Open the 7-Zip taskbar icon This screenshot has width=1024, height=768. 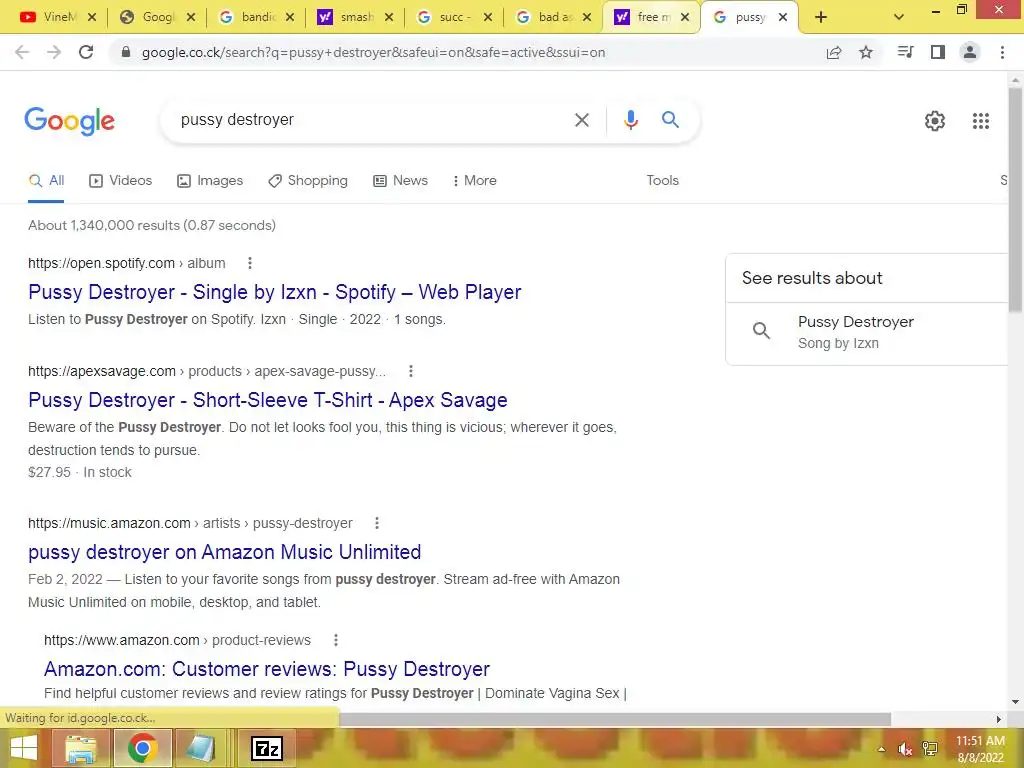coord(266,748)
